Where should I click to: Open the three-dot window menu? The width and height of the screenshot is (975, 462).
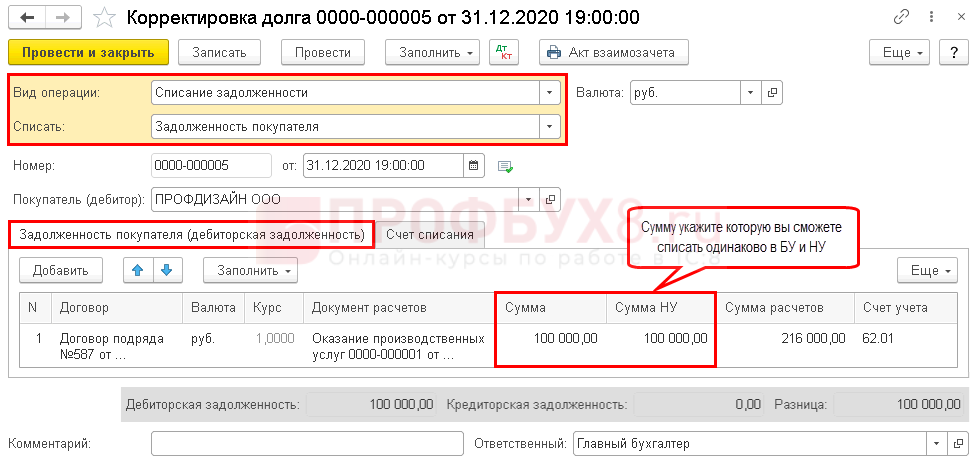pos(930,17)
